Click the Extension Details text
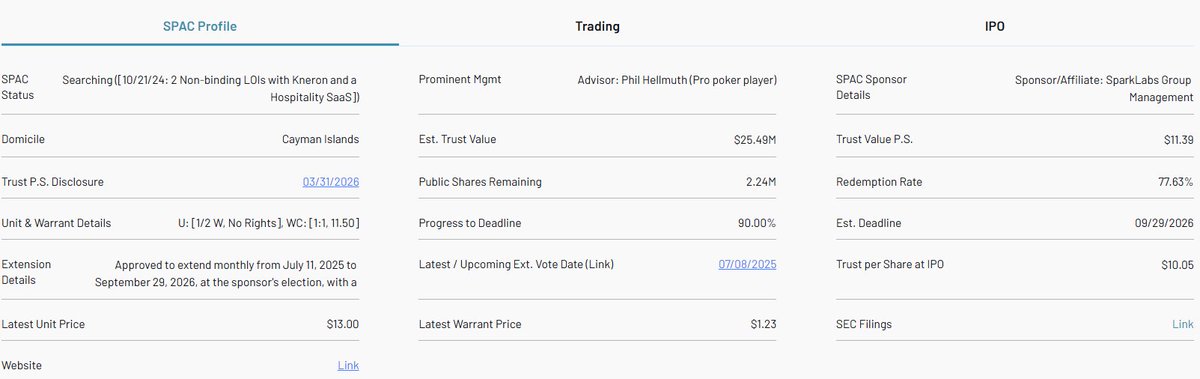Viewport: 1200px width, 379px height. coord(227,273)
